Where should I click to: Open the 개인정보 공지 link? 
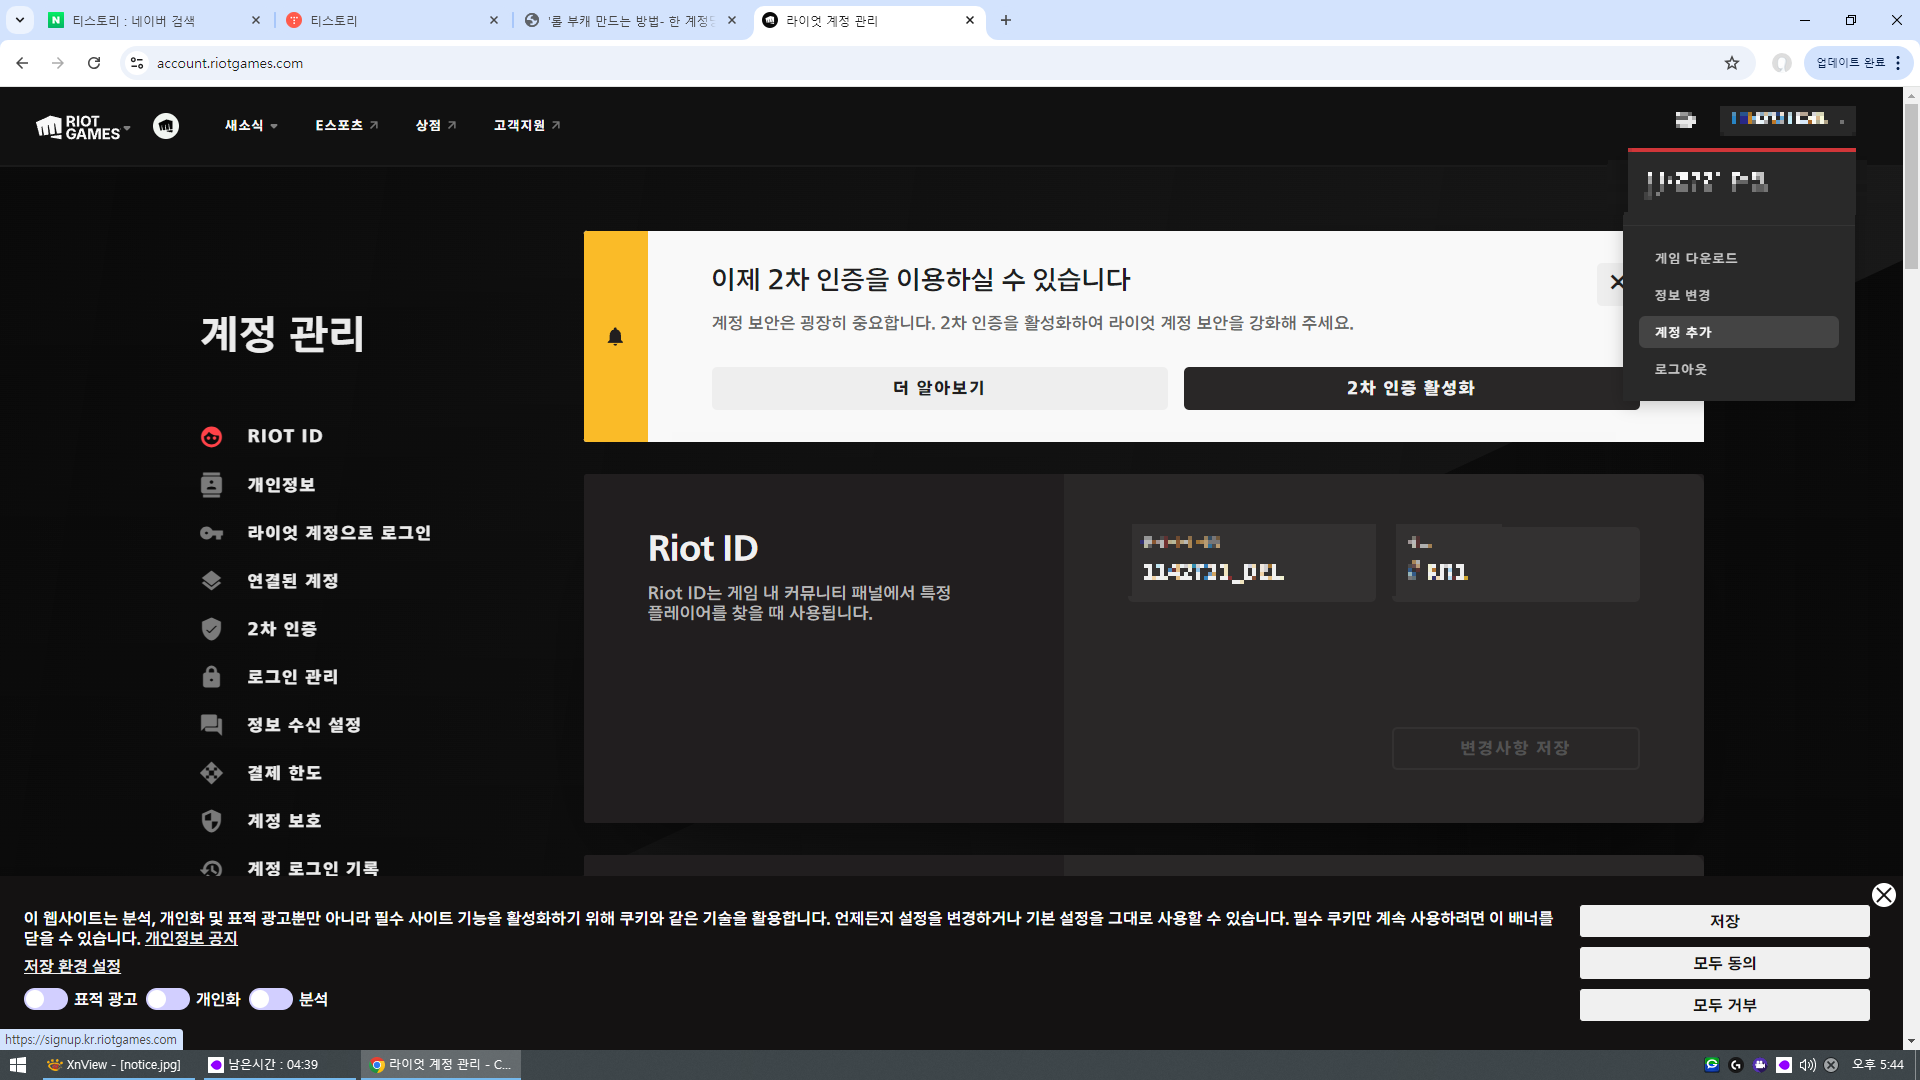pyautogui.click(x=191, y=939)
